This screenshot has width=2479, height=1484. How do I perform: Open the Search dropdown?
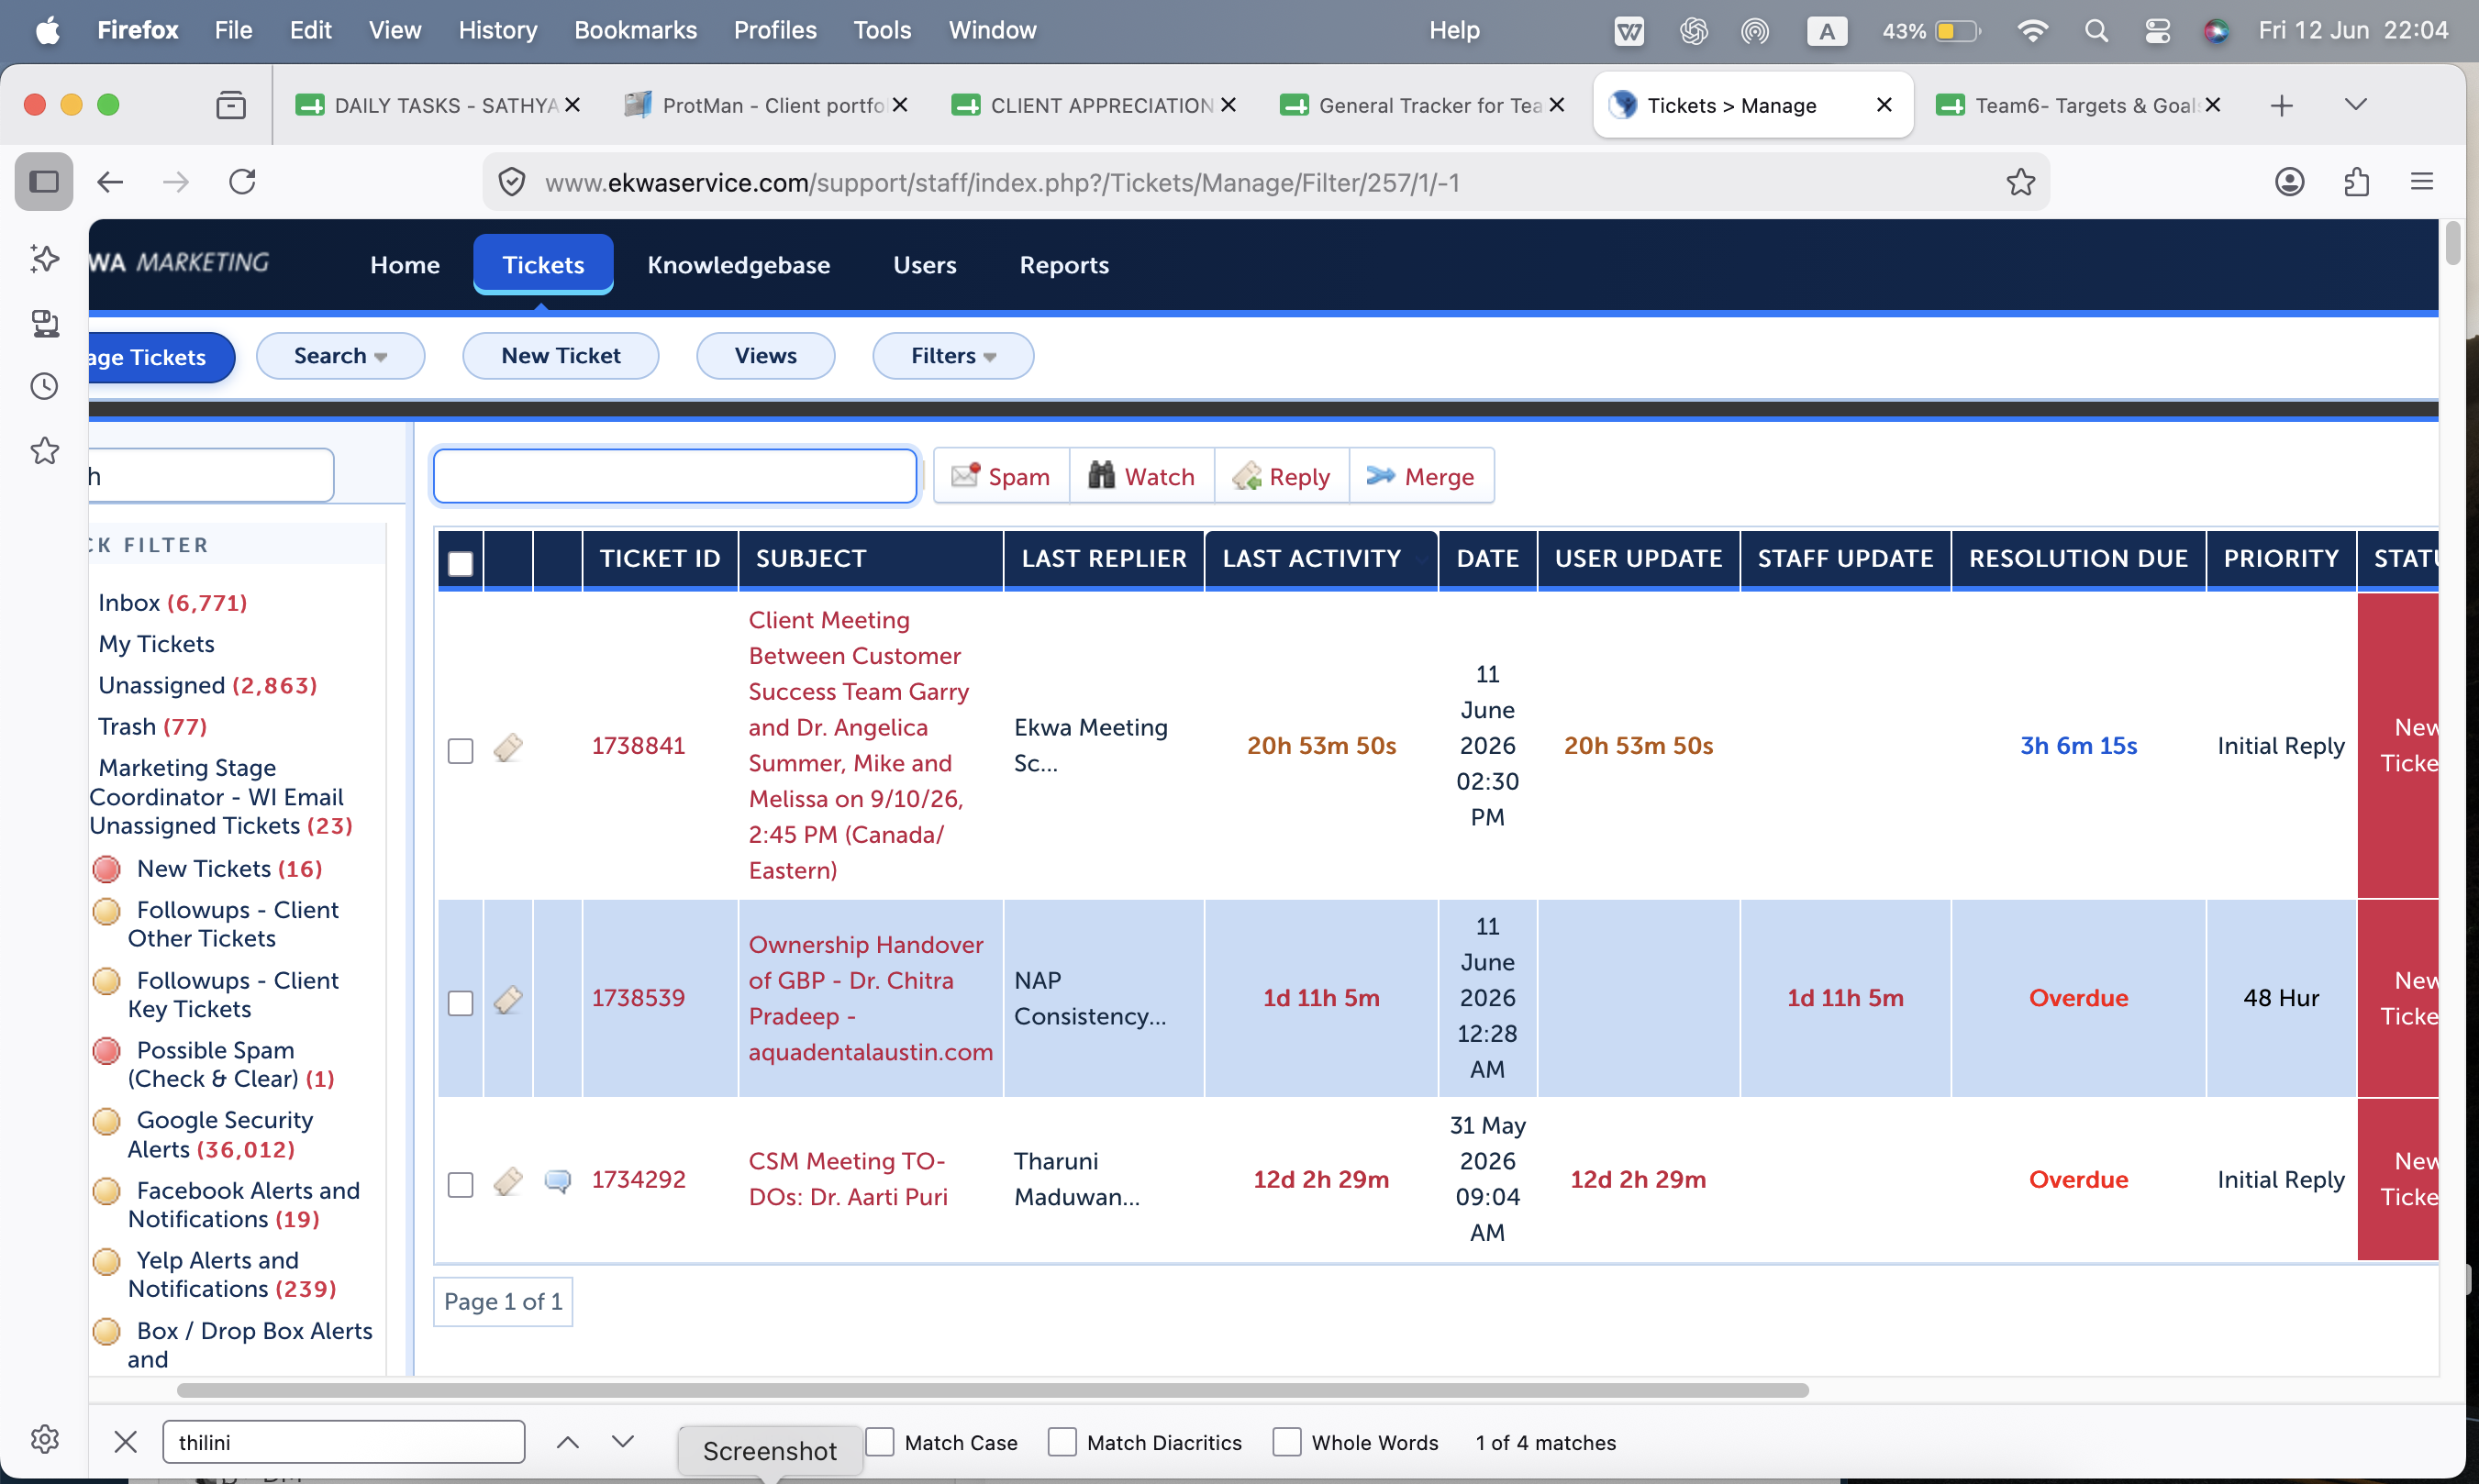tap(340, 356)
